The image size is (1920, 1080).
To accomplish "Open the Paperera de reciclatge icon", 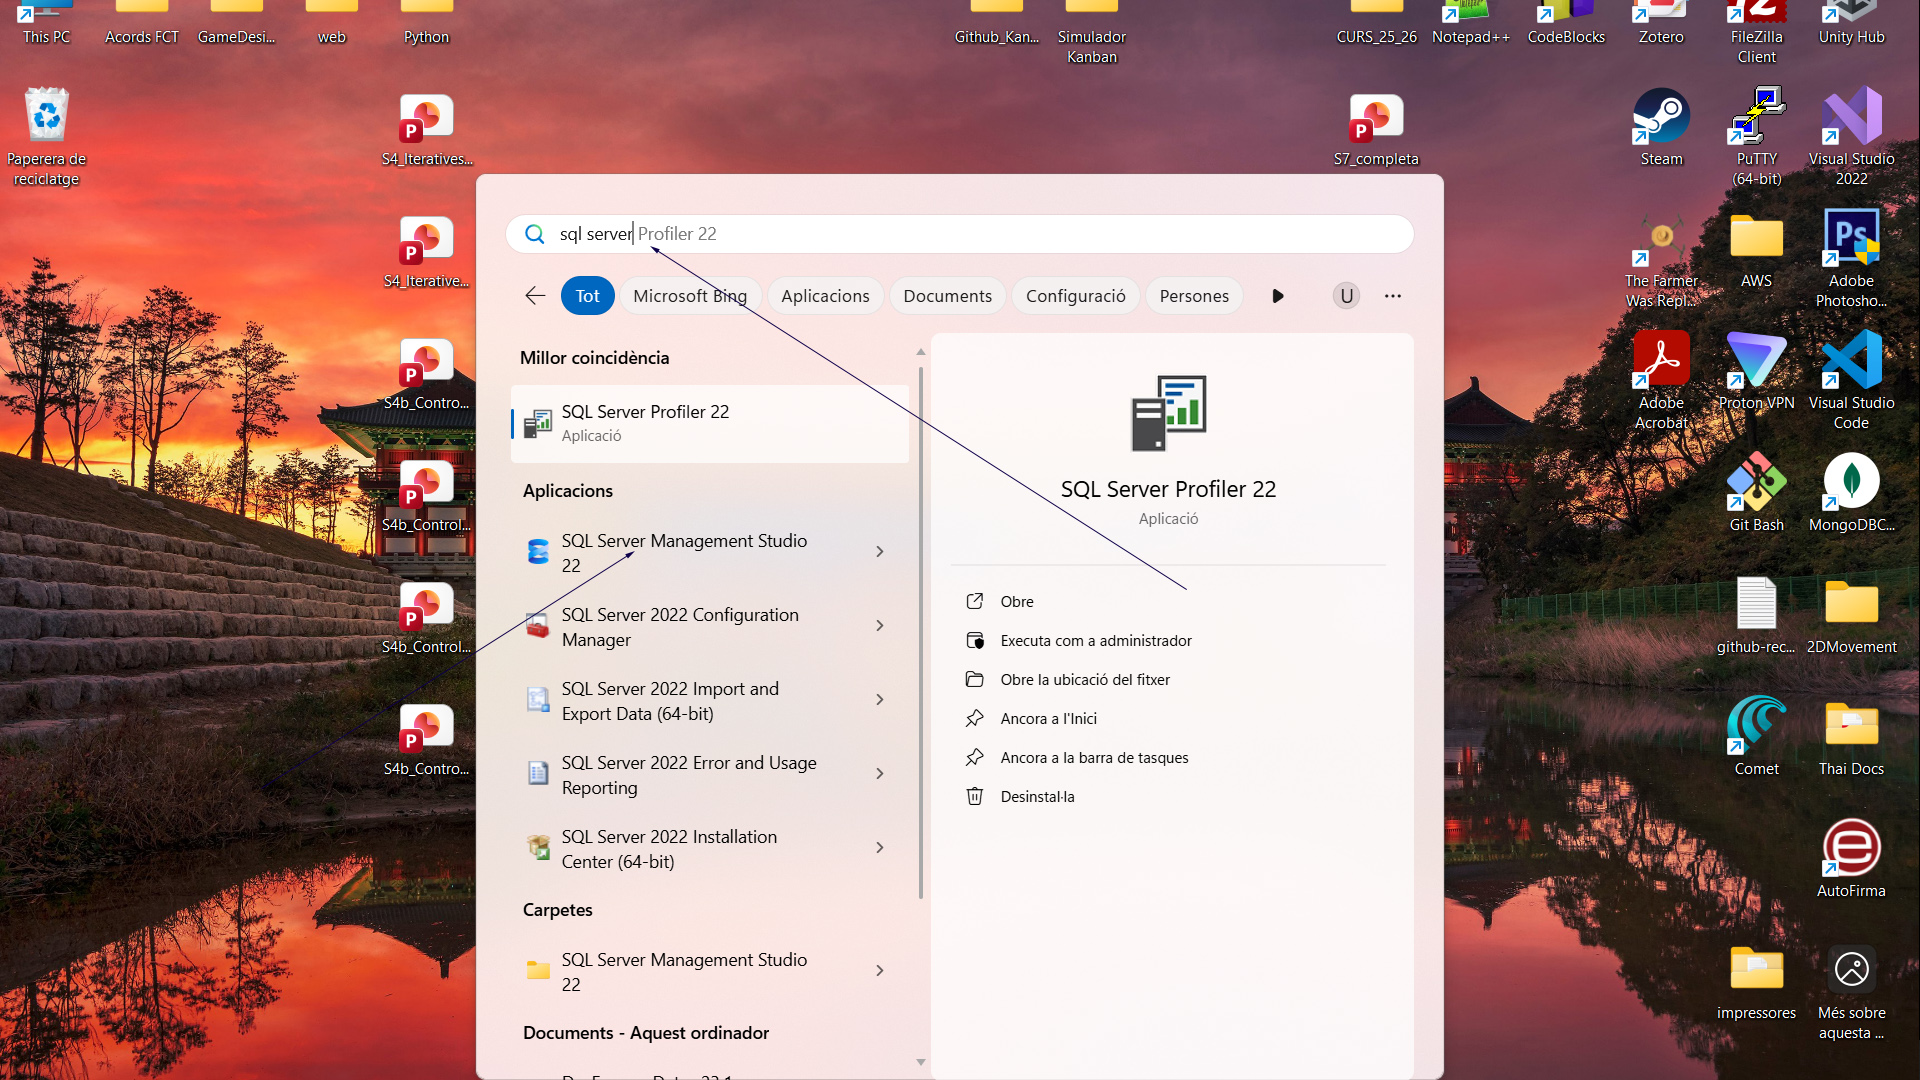I will click(x=47, y=118).
